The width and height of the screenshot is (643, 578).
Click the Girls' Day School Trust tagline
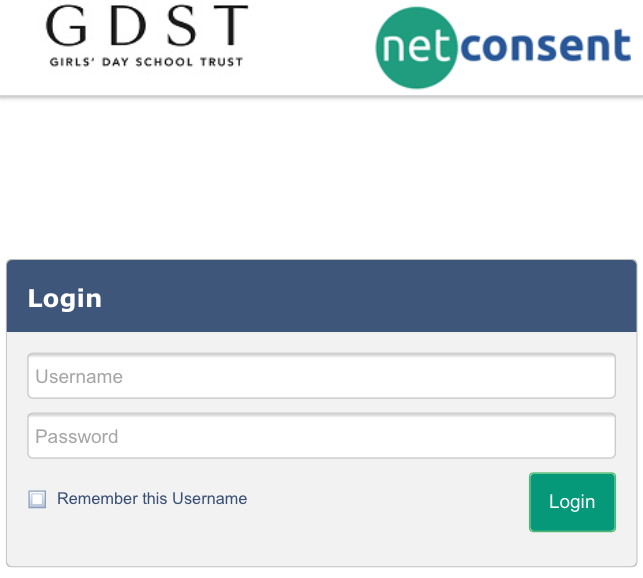tap(146, 62)
